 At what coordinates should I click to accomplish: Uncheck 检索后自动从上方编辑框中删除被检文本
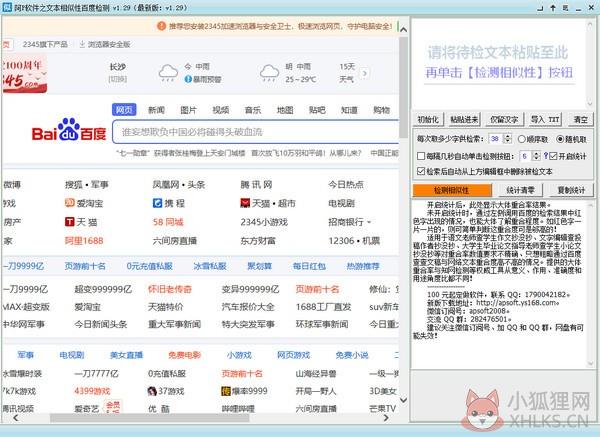coord(421,171)
